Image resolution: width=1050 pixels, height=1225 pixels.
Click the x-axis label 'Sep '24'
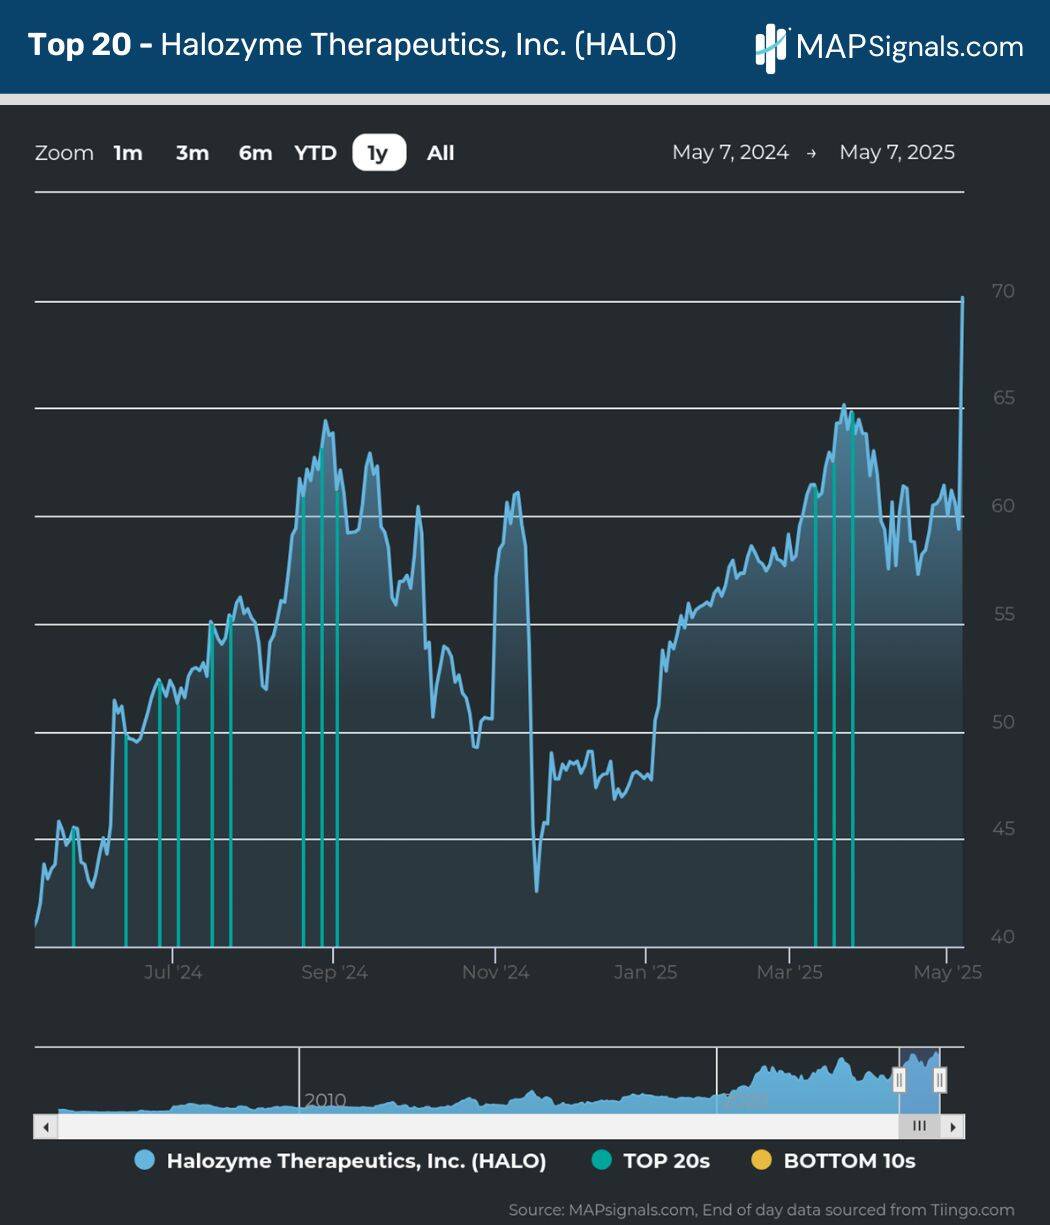[x=334, y=972]
